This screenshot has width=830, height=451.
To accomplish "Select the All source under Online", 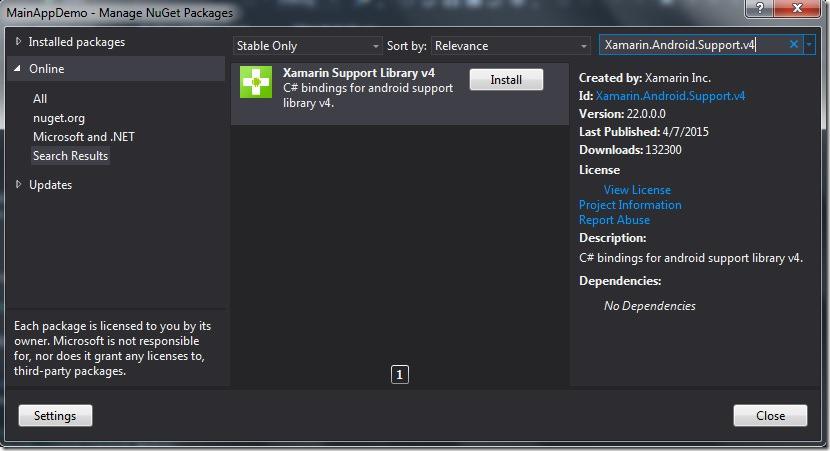I will [40, 98].
